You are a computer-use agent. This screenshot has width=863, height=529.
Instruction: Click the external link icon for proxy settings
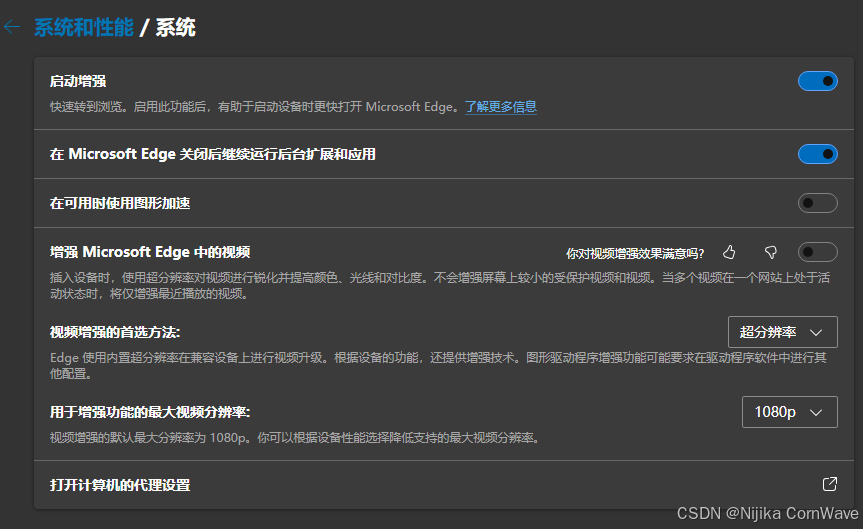coord(830,484)
